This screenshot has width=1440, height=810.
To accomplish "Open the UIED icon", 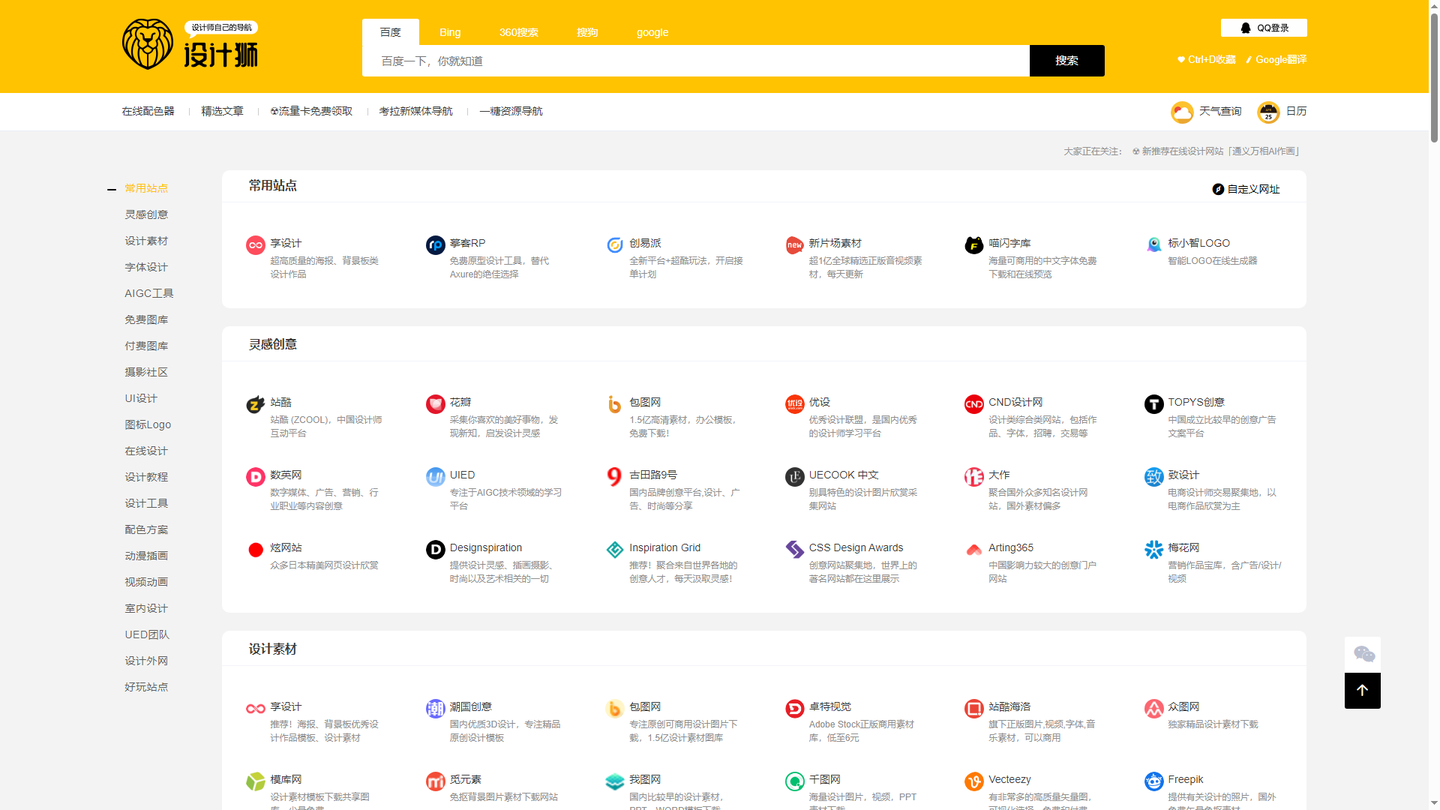I will pyautogui.click(x=435, y=477).
